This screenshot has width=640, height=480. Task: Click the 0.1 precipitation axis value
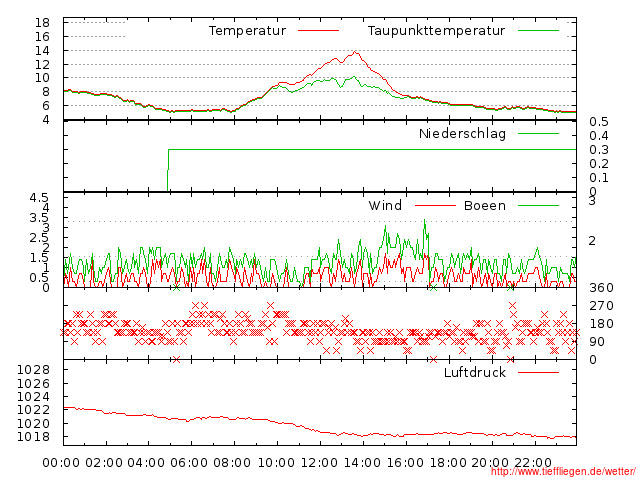pos(599,178)
